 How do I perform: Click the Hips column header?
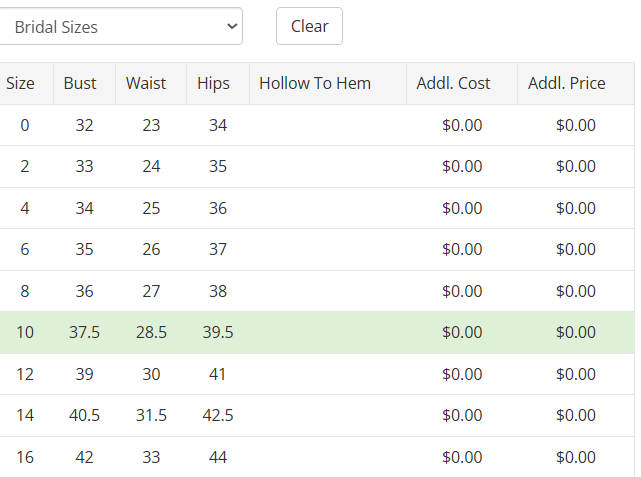pyautogui.click(x=214, y=84)
